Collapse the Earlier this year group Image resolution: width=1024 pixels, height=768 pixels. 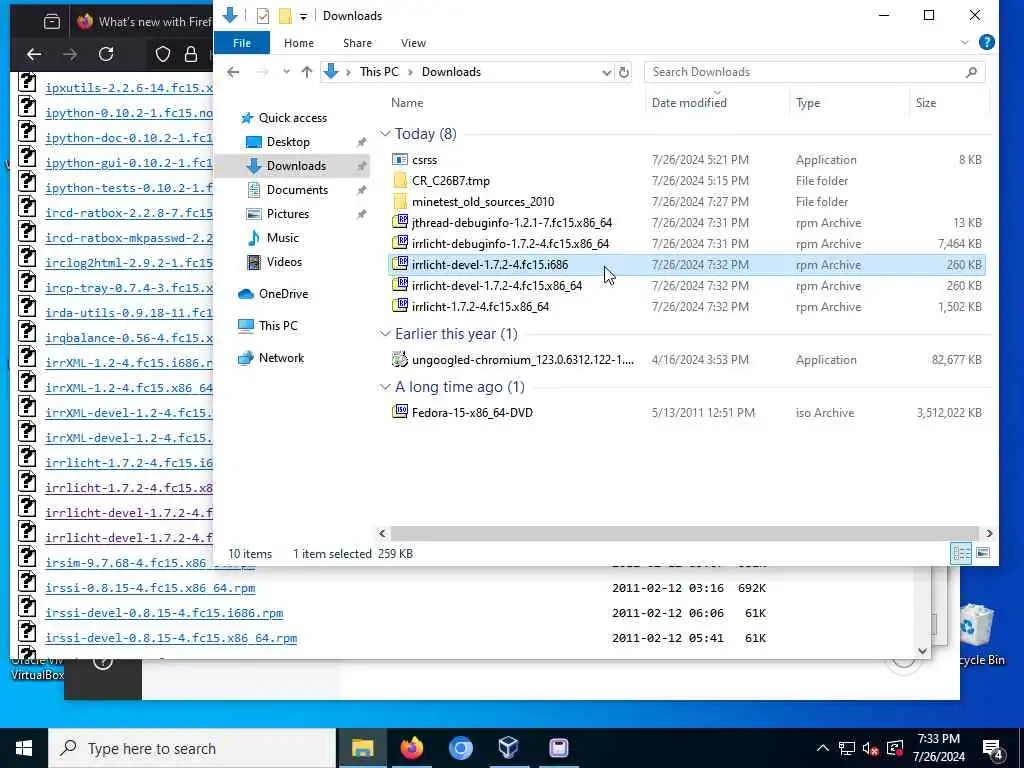click(385, 334)
